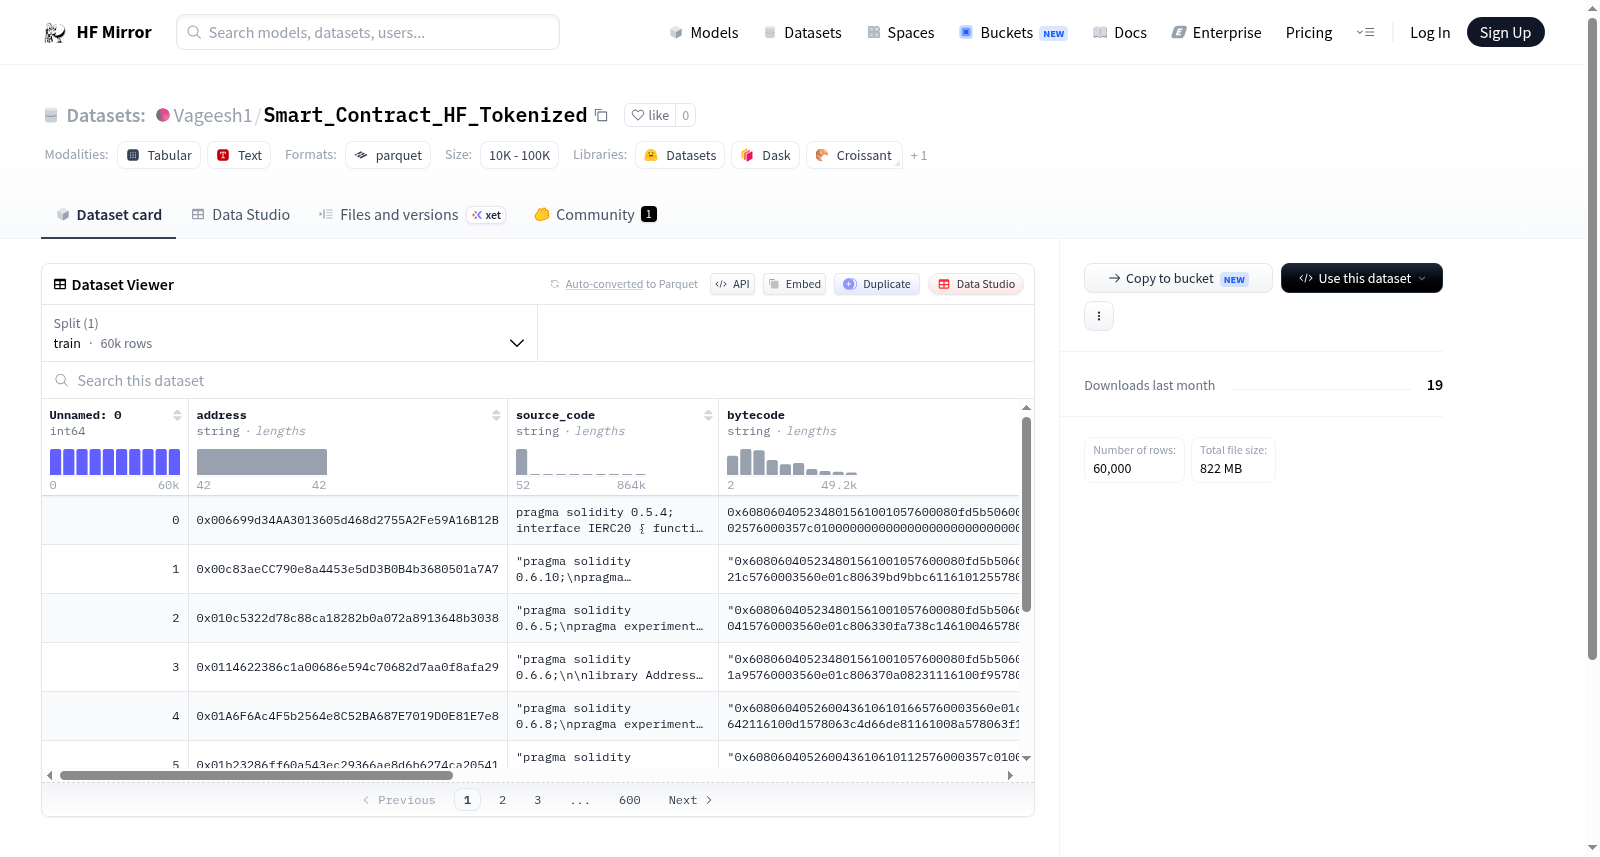Duplicate this dataset

(x=876, y=284)
